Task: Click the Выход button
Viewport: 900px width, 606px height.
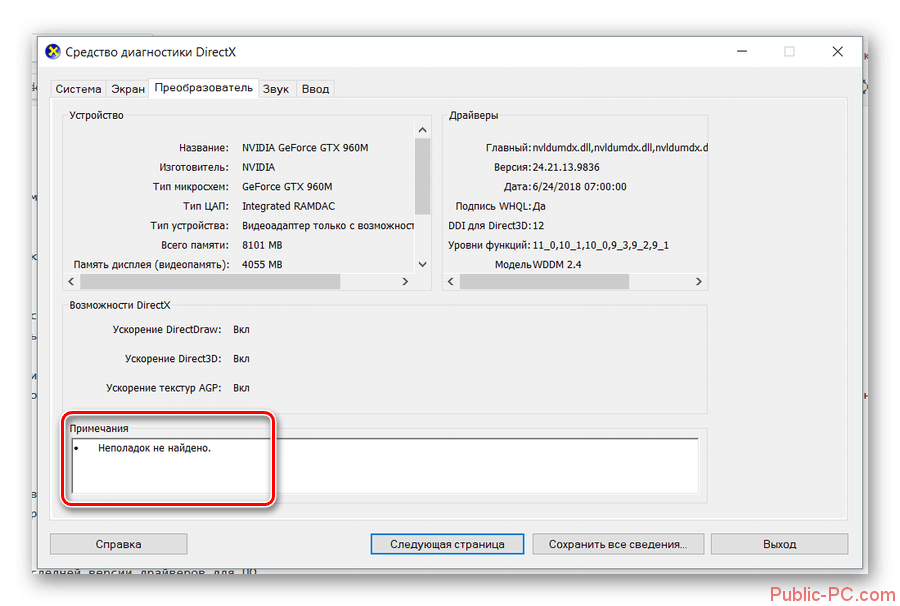Action: [x=779, y=544]
